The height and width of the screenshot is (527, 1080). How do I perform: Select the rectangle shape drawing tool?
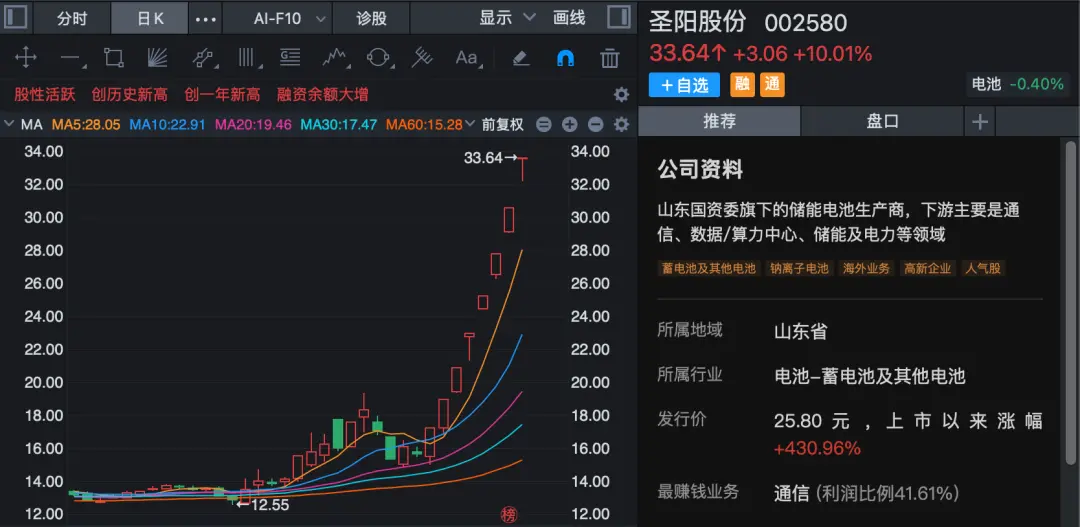(x=113, y=57)
